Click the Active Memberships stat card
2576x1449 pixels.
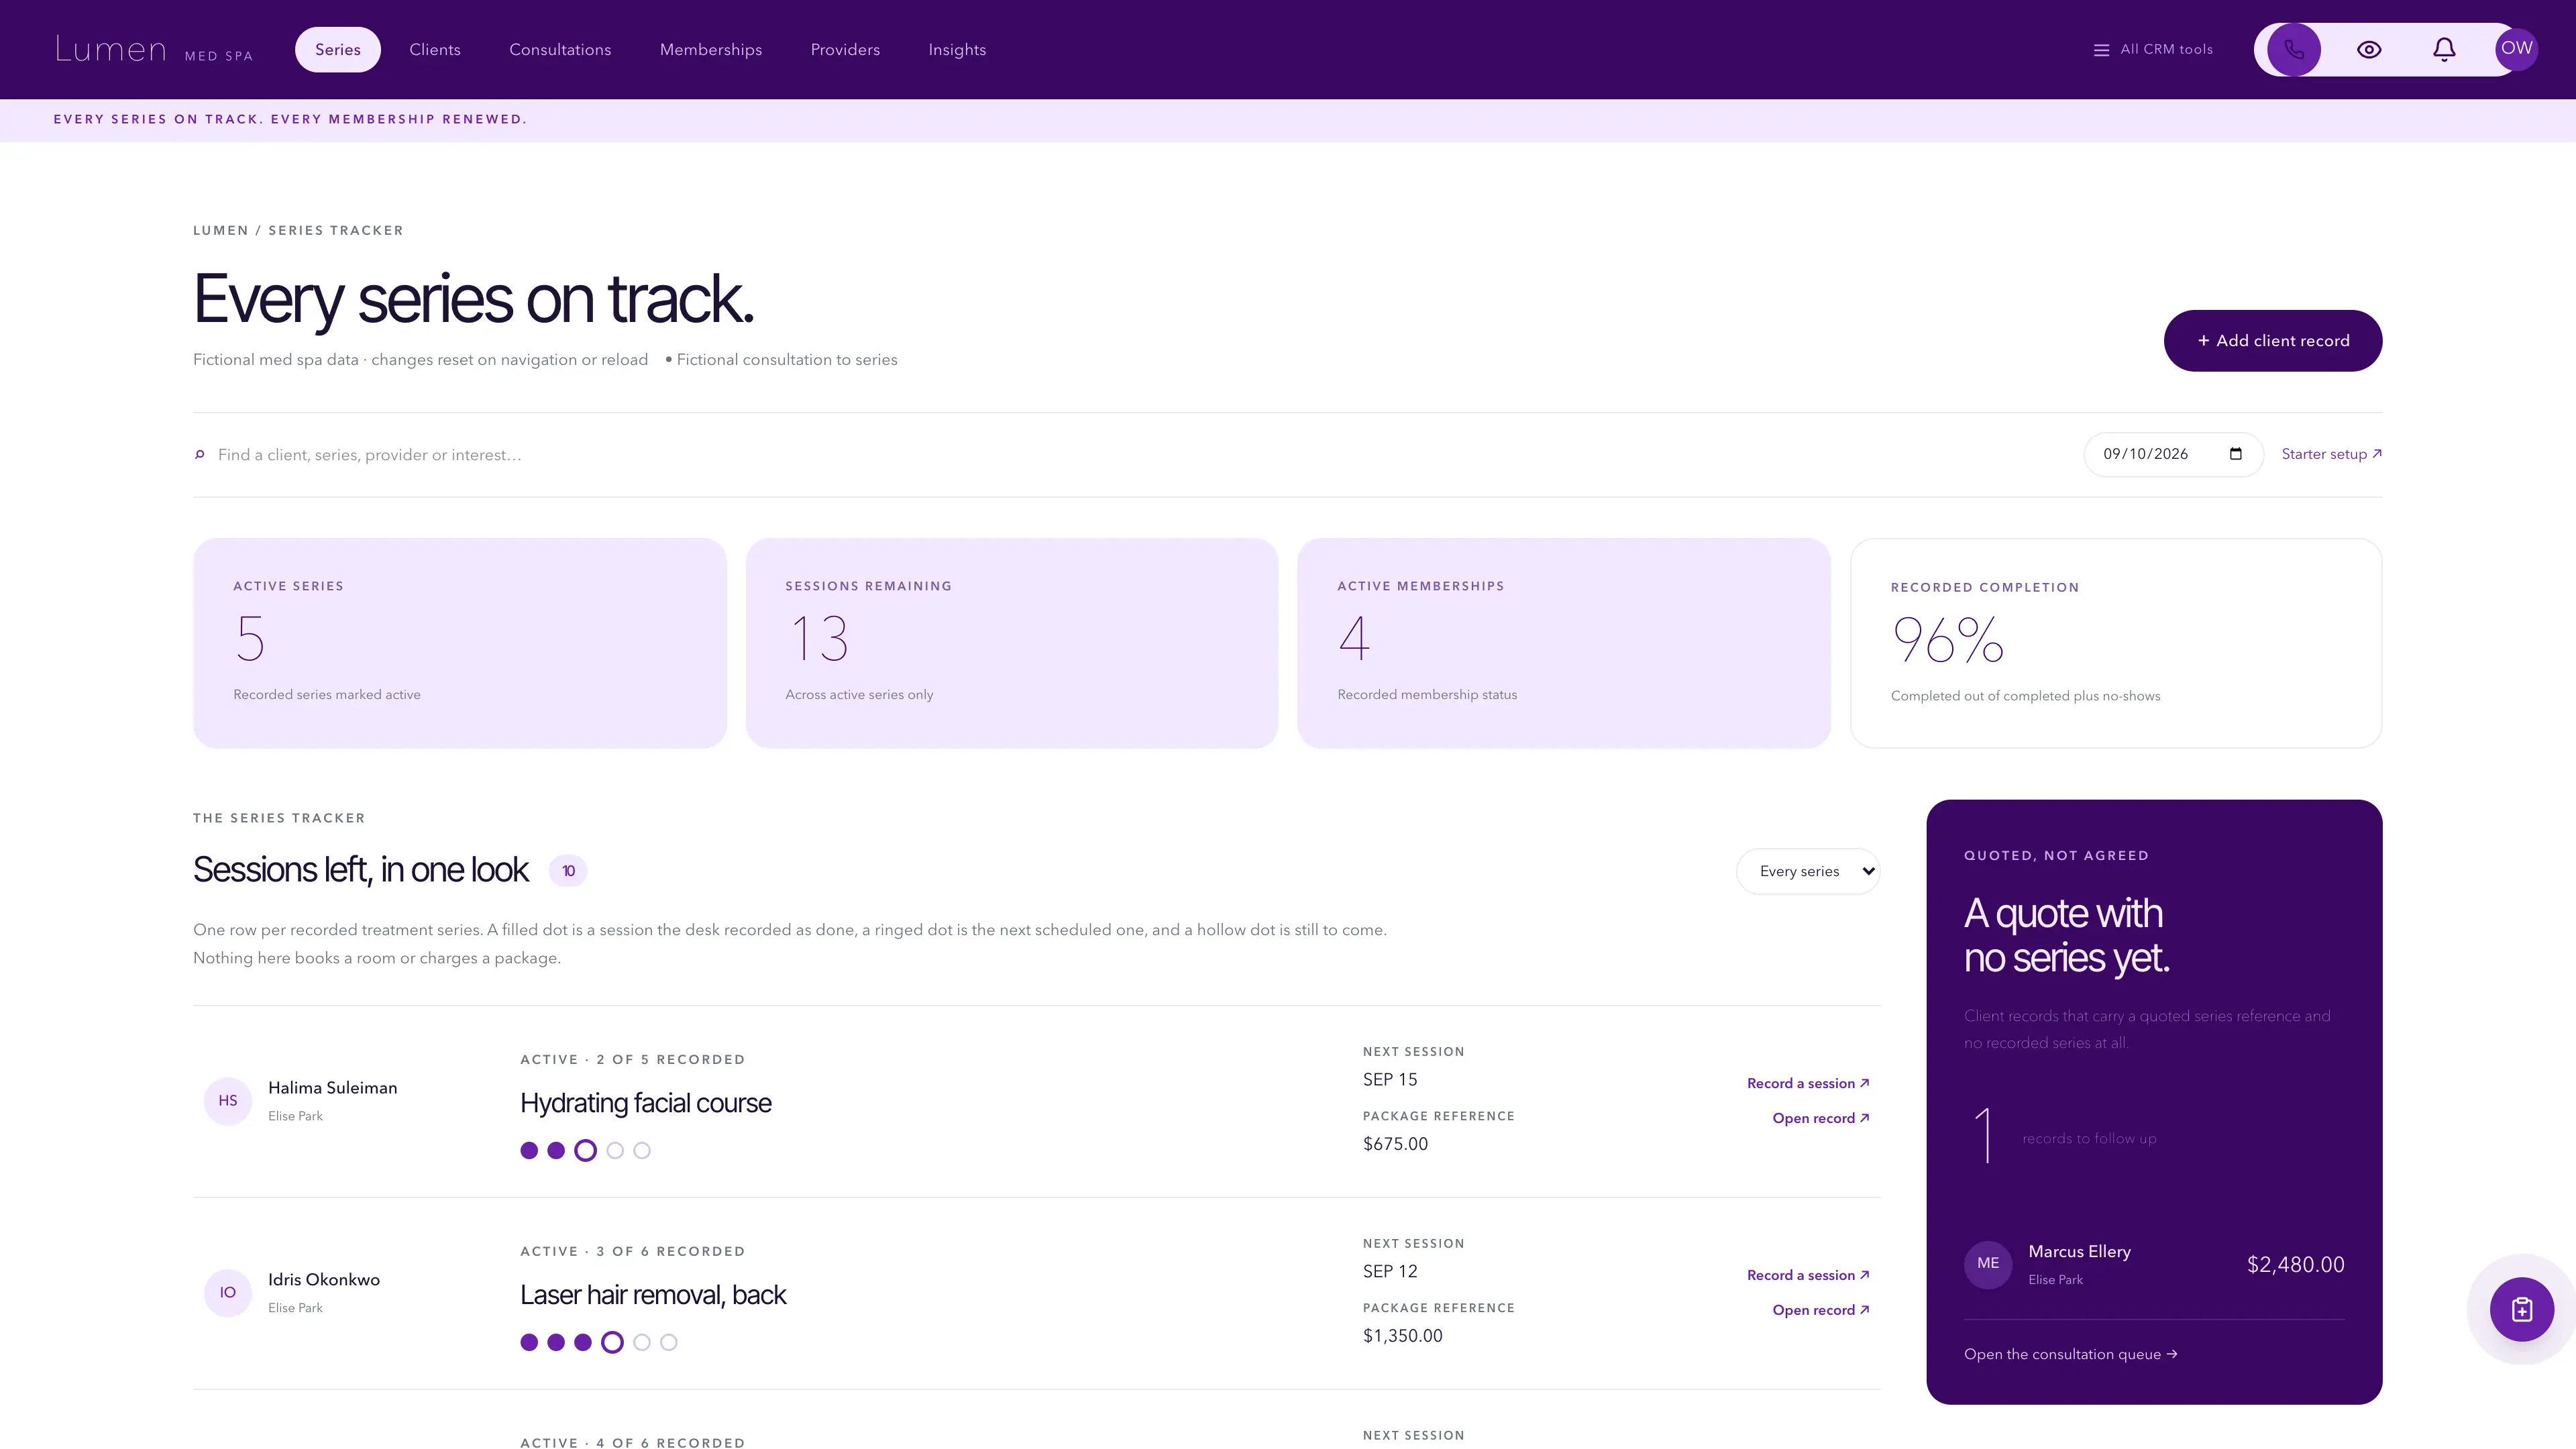[x=1564, y=643]
